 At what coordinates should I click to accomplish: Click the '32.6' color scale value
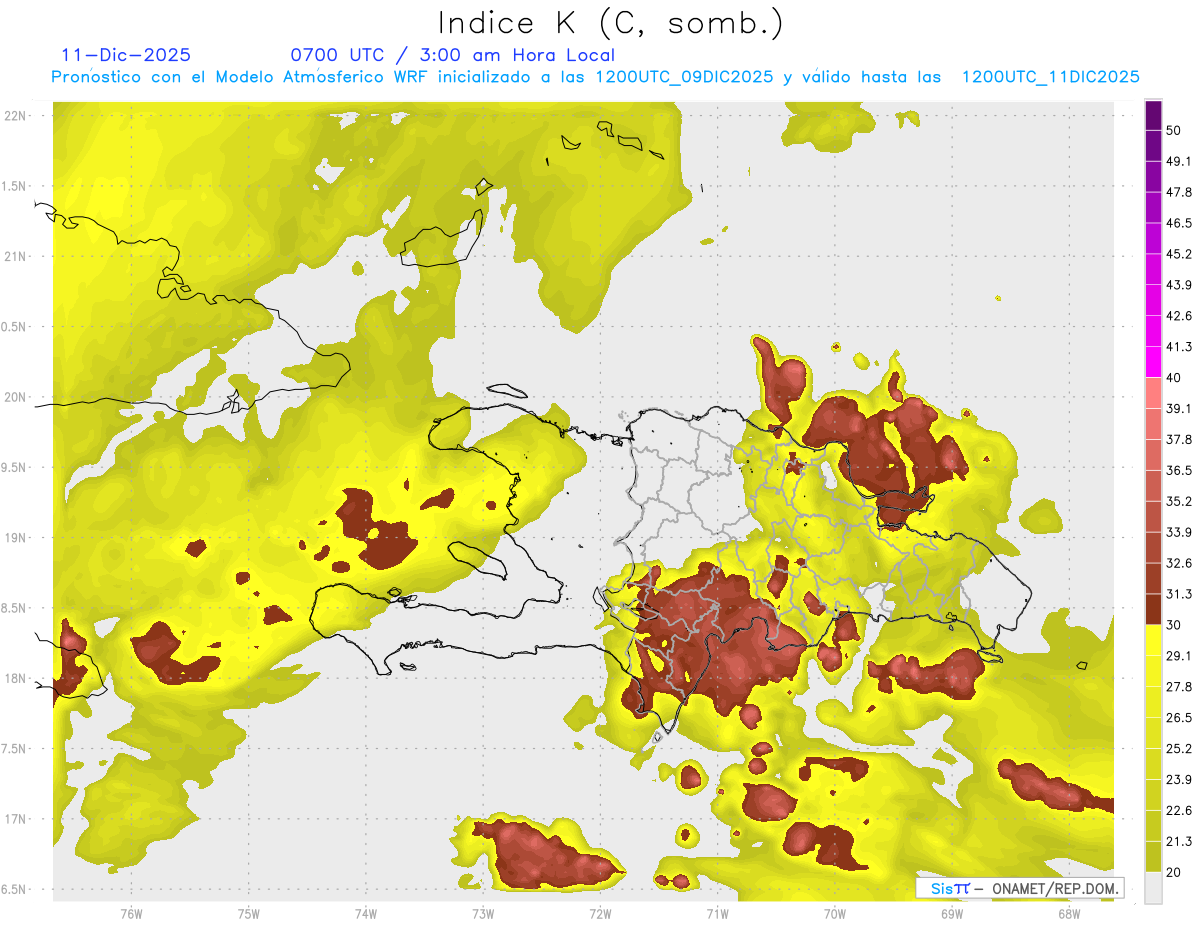tap(1179, 563)
